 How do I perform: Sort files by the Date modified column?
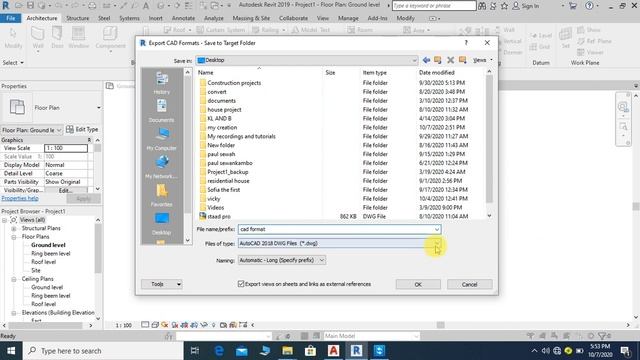[x=436, y=73]
